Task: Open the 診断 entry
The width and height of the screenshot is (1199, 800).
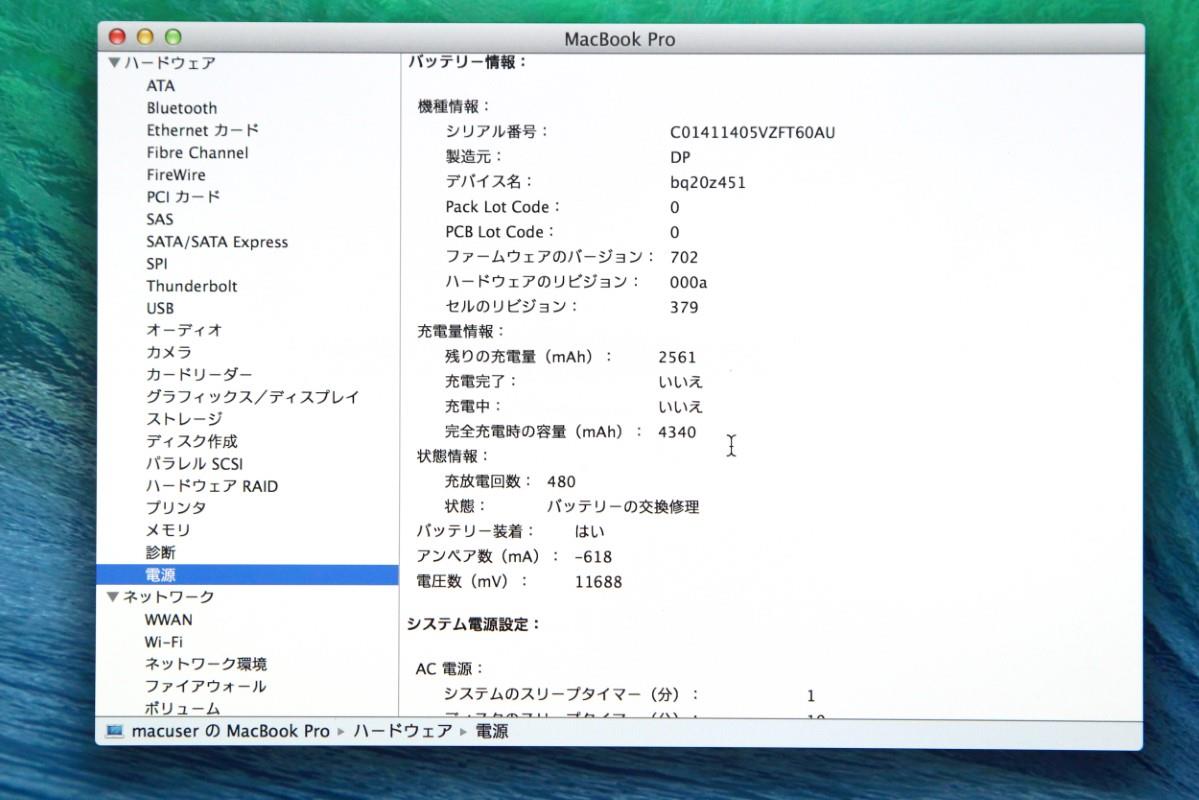Action: click(161, 552)
